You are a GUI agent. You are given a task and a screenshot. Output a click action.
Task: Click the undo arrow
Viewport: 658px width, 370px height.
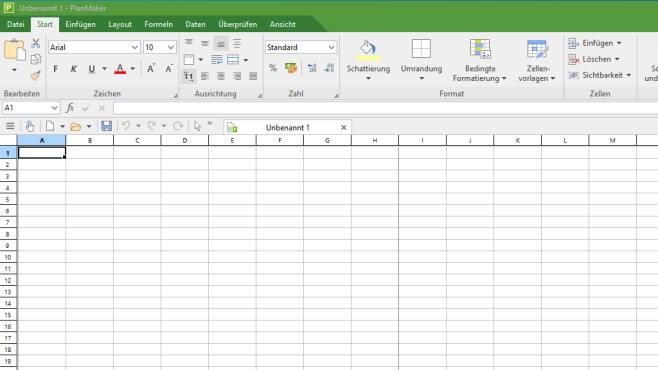click(x=126, y=126)
